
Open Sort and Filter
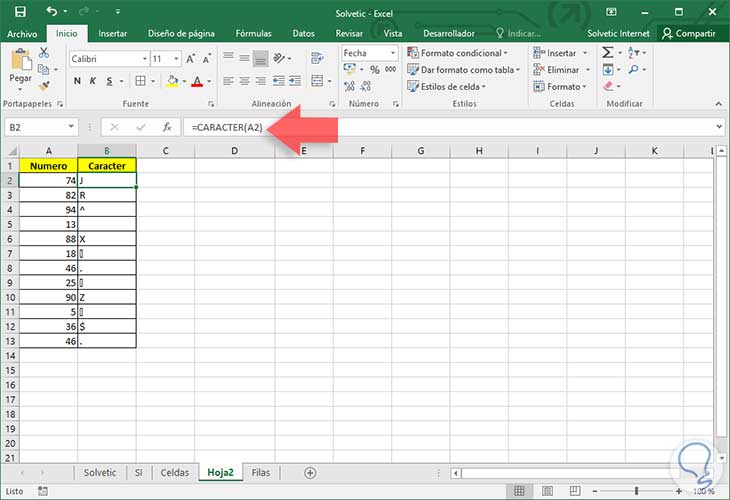coord(633,52)
